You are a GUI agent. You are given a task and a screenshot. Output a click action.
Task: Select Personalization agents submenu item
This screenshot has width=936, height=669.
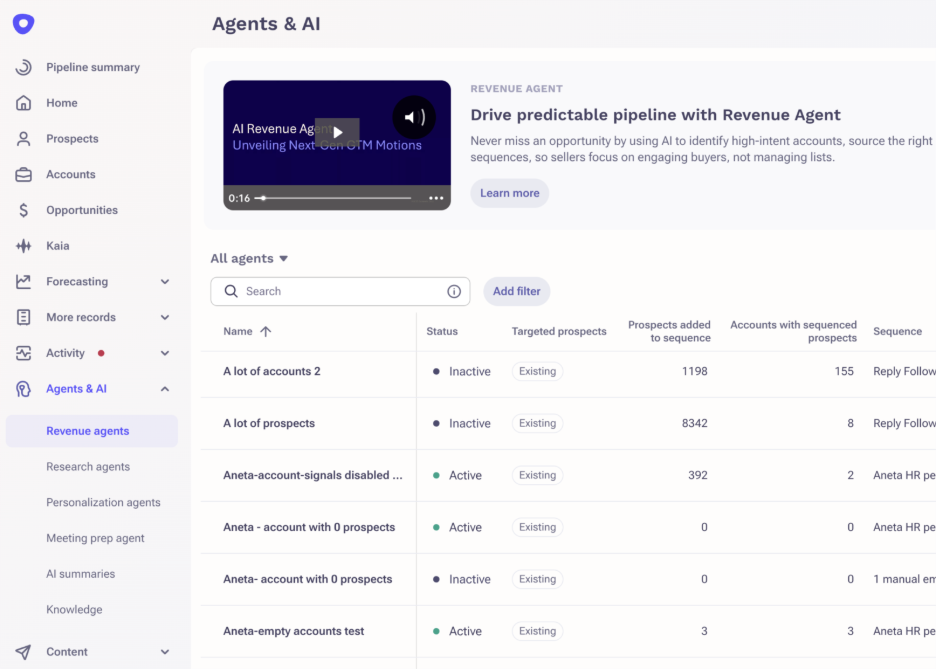click(103, 502)
